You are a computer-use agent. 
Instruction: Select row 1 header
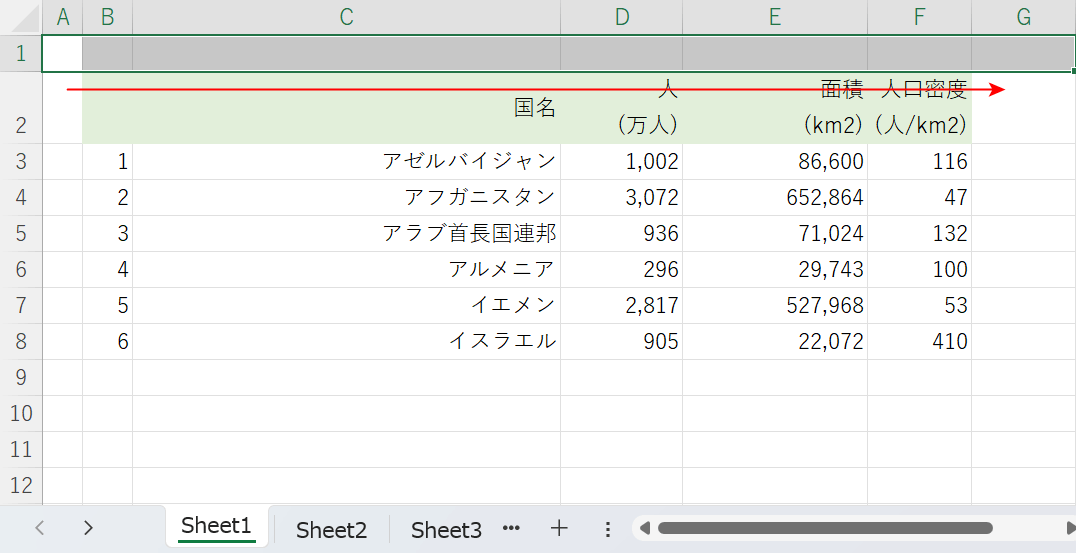21,53
